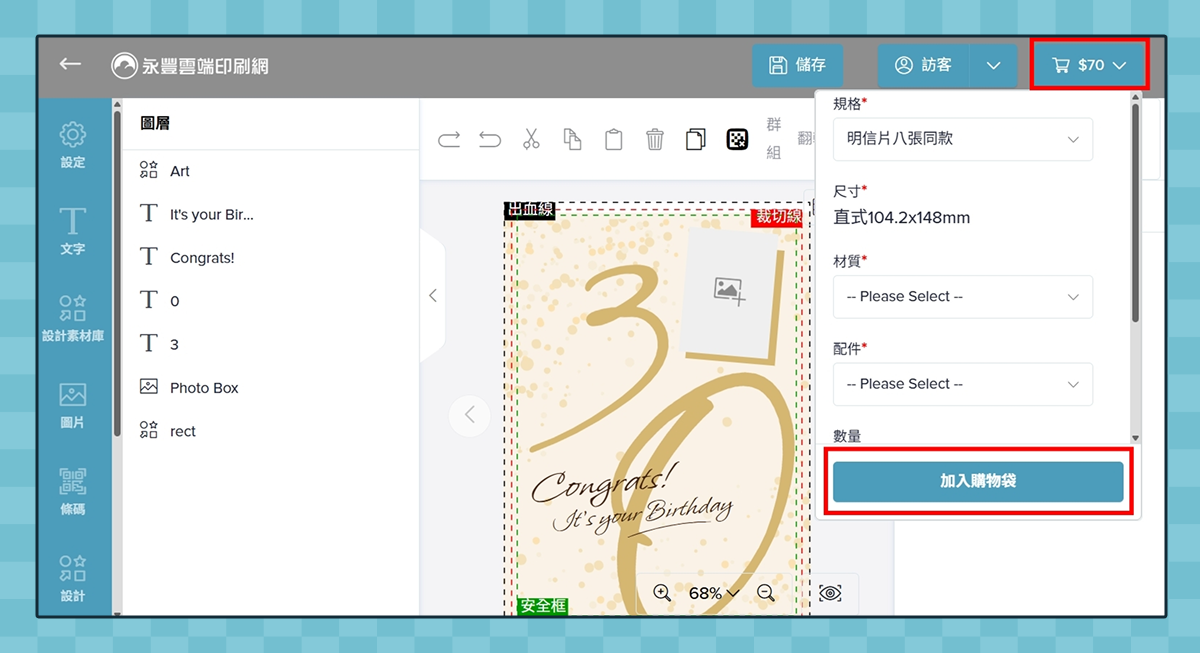Click the undo arrow icon
The image size is (1200, 653).
[x=490, y=139]
